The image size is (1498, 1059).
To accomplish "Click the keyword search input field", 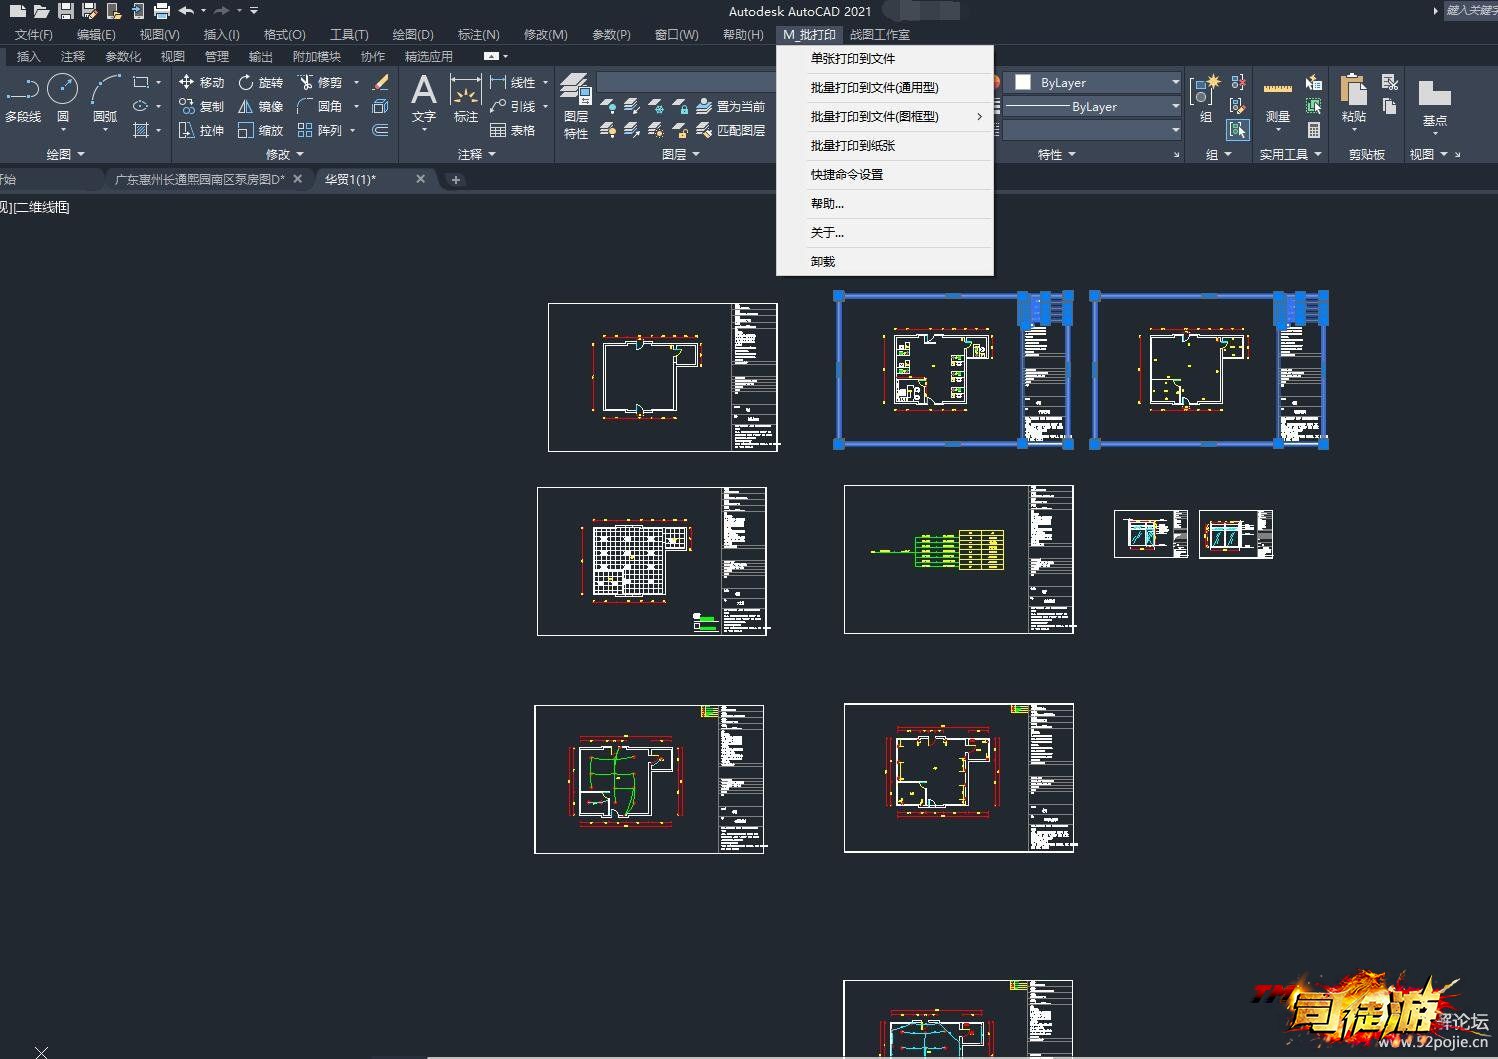I will (x=1470, y=10).
